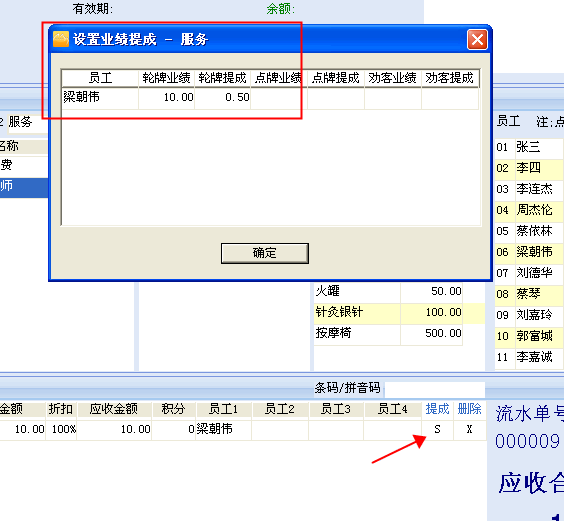Click the empty 点牌提成 cell for 梁朝伟

[x=336, y=98]
